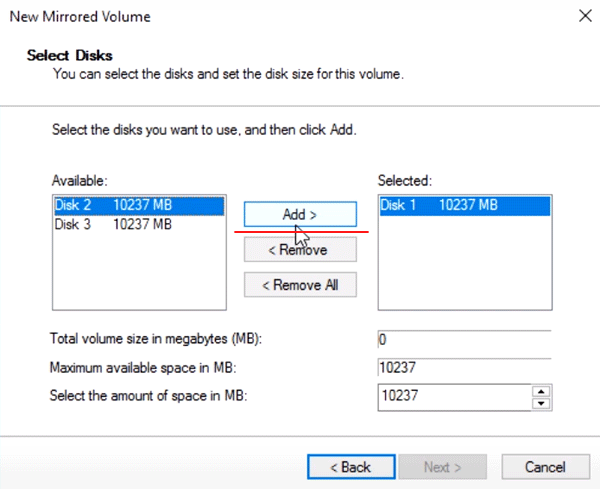Close the New Mirrored Volume dialog

585,16
